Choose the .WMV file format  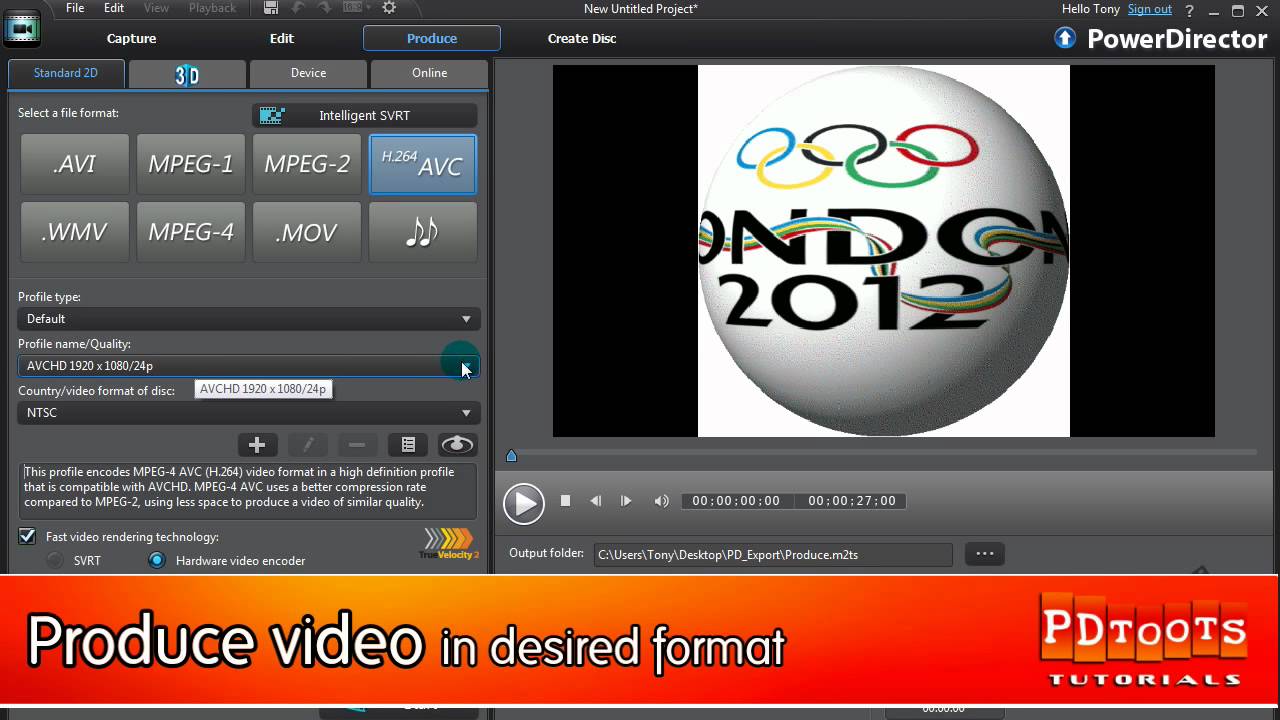click(75, 232)
